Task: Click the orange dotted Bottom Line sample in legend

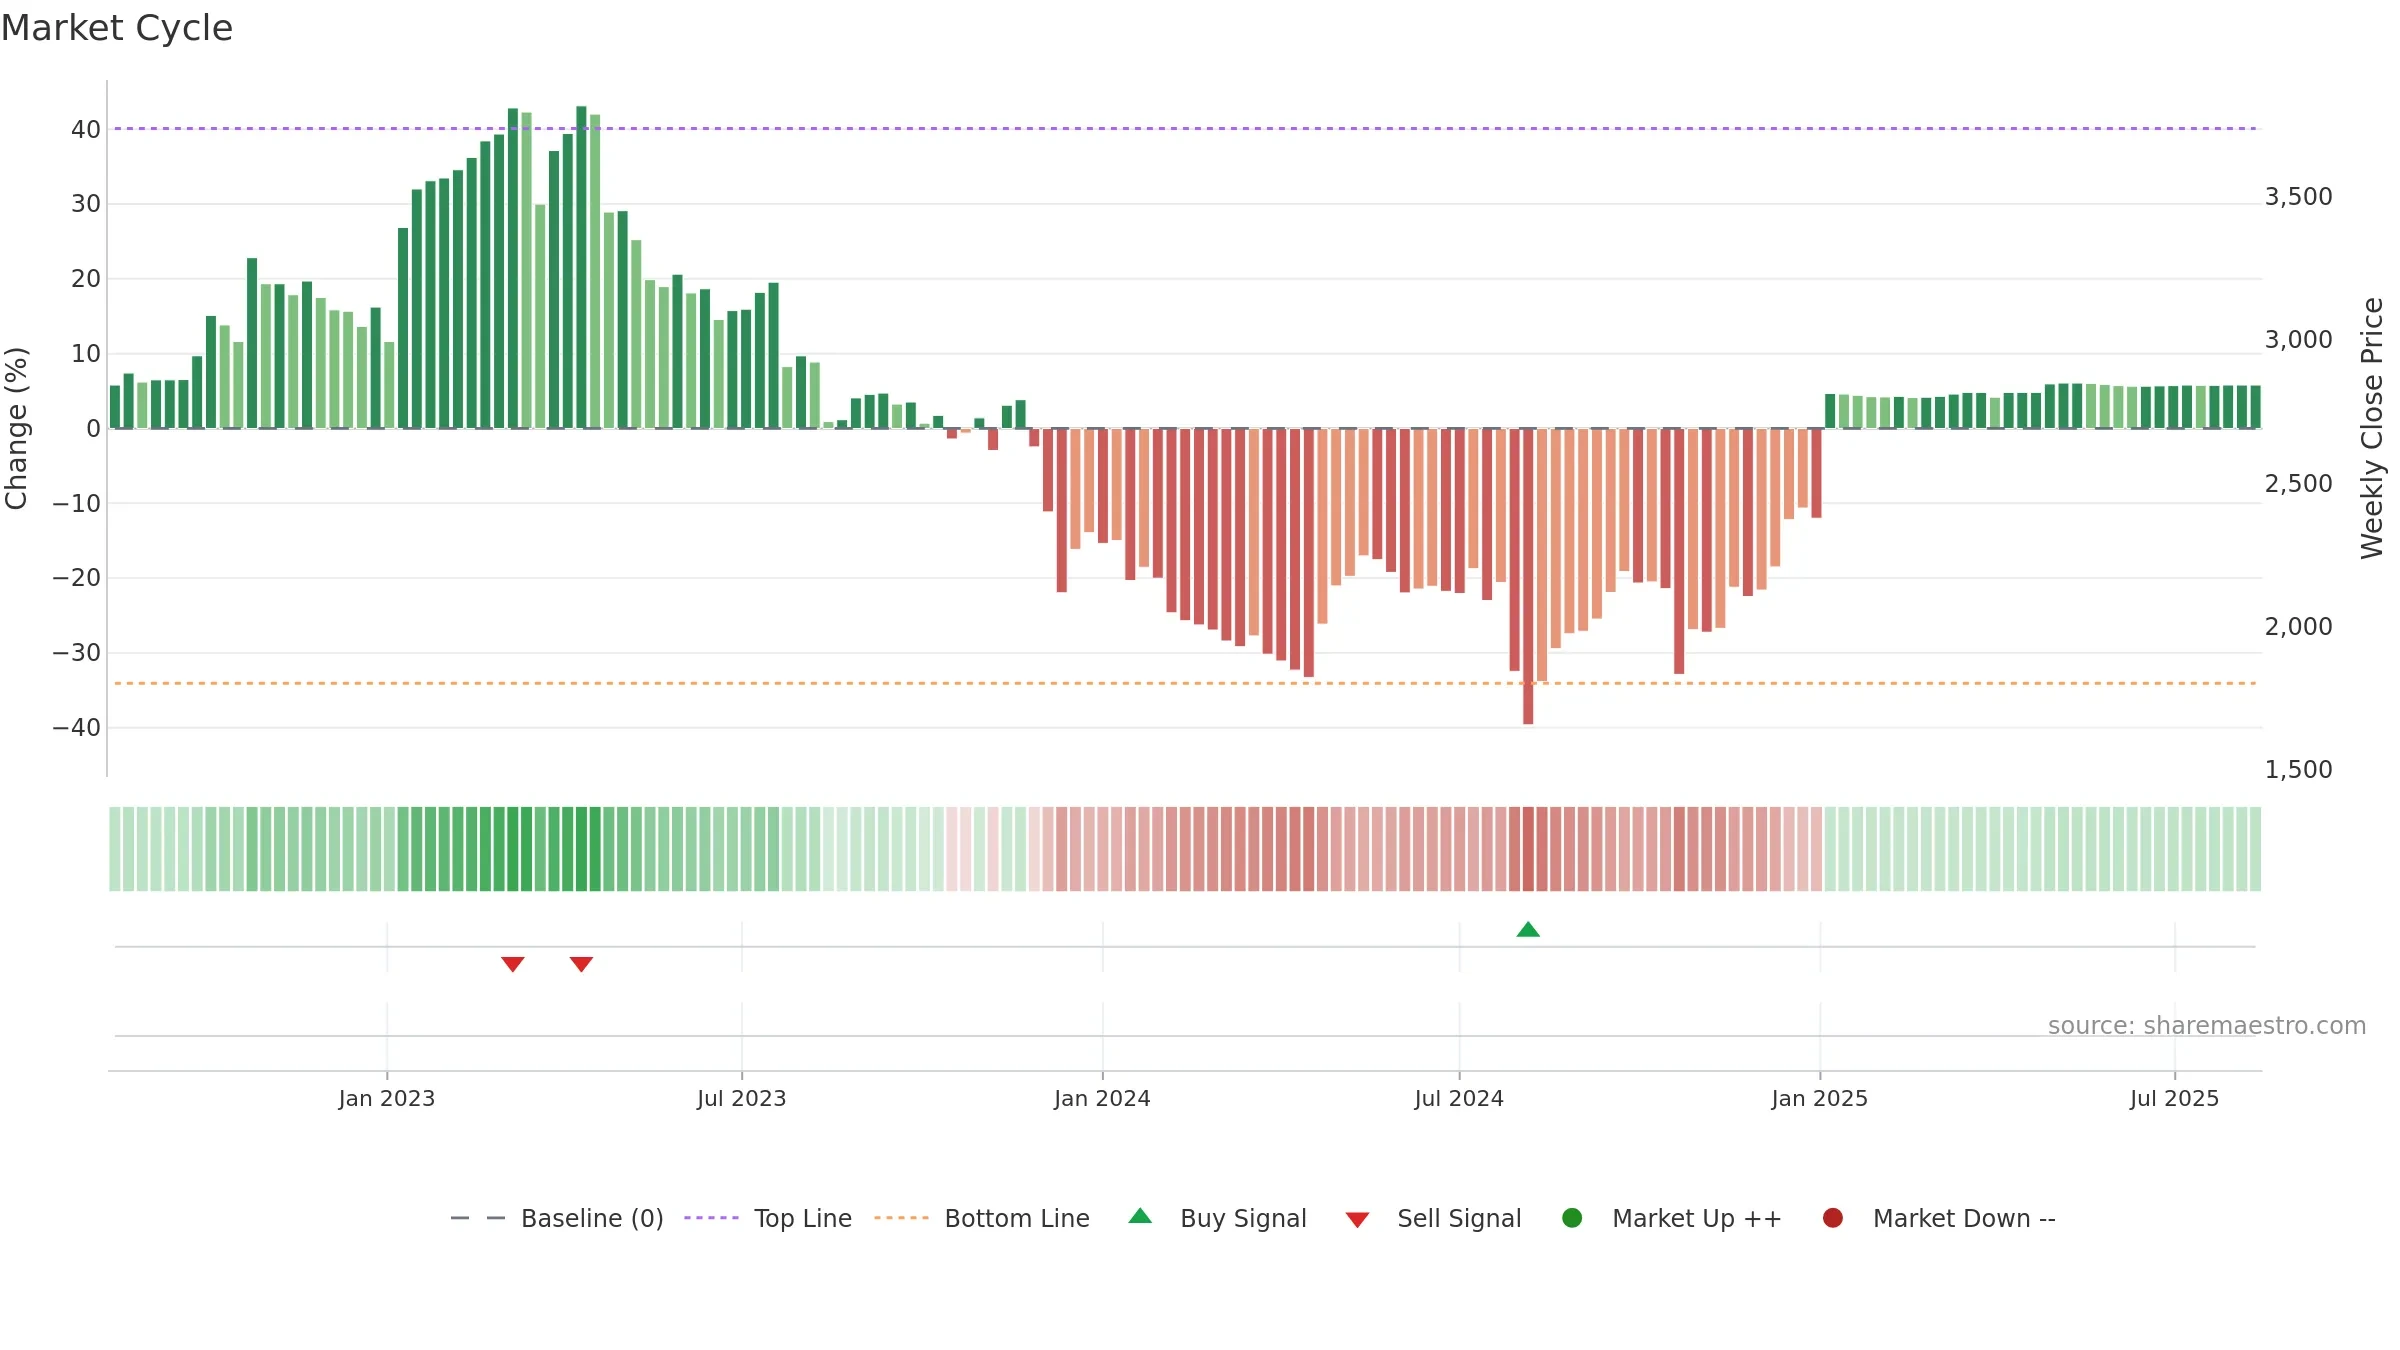Action: (x=901, y=1218)
